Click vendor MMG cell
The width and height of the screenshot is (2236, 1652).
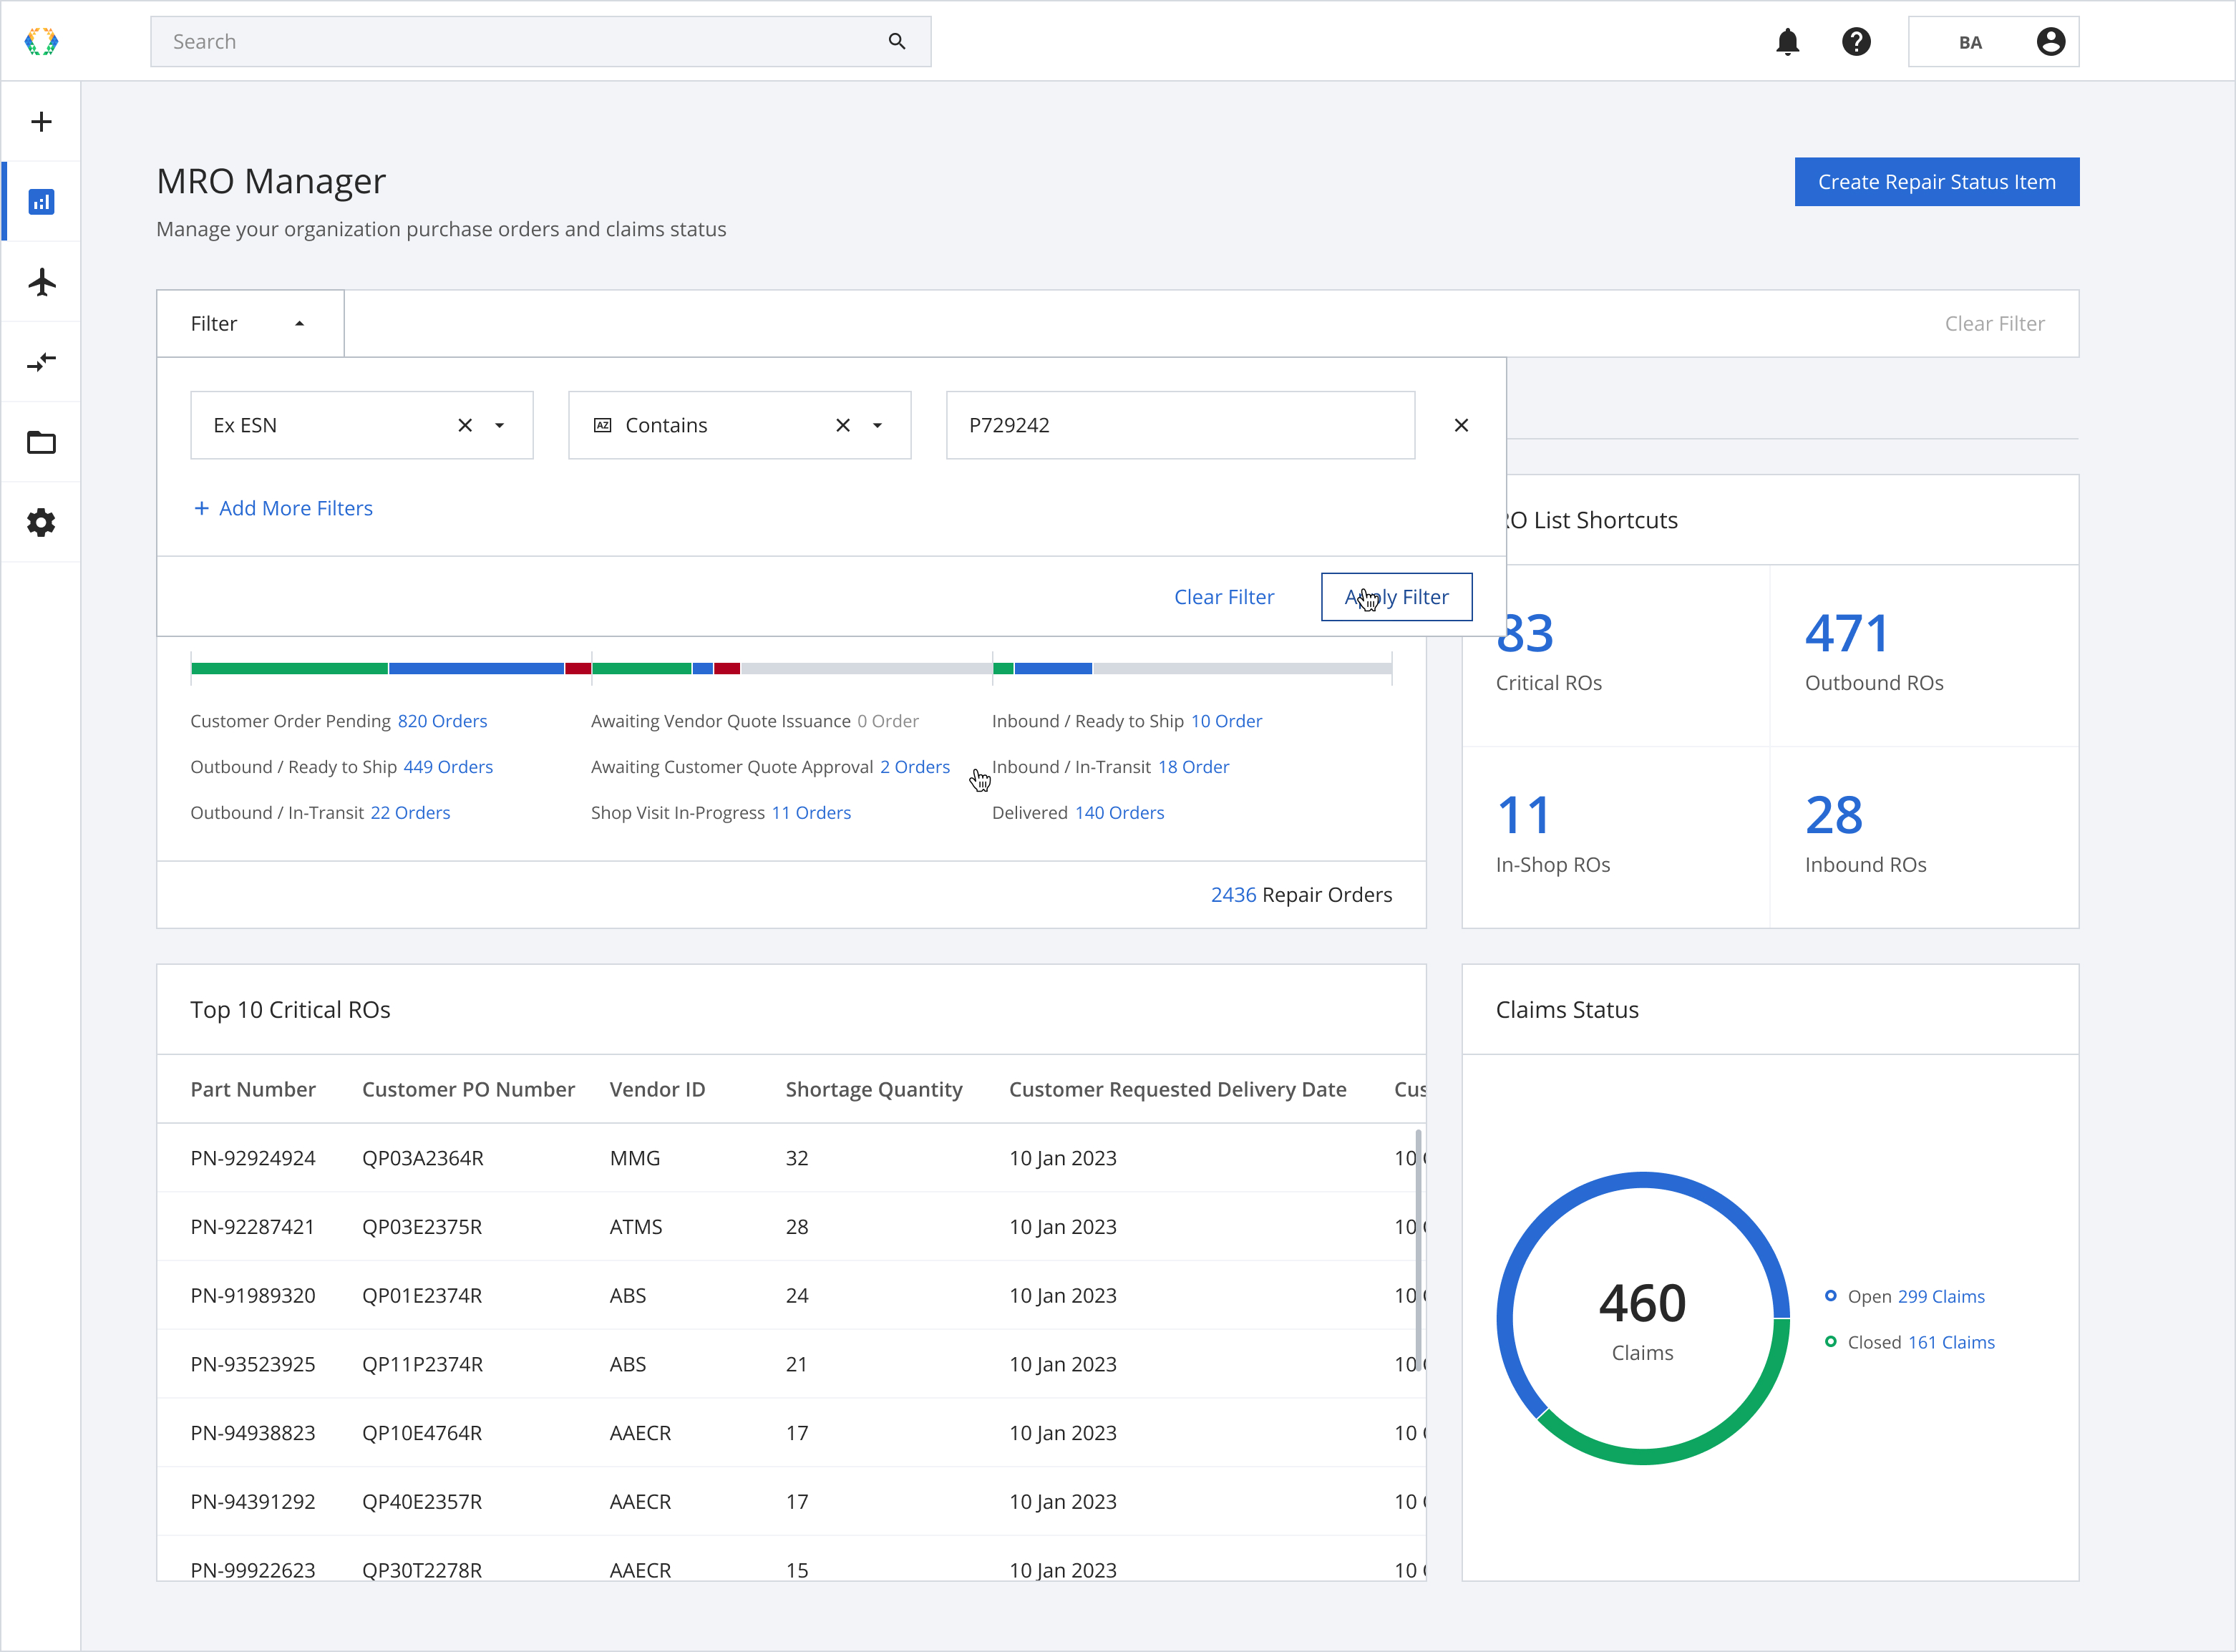point(635,1158)
